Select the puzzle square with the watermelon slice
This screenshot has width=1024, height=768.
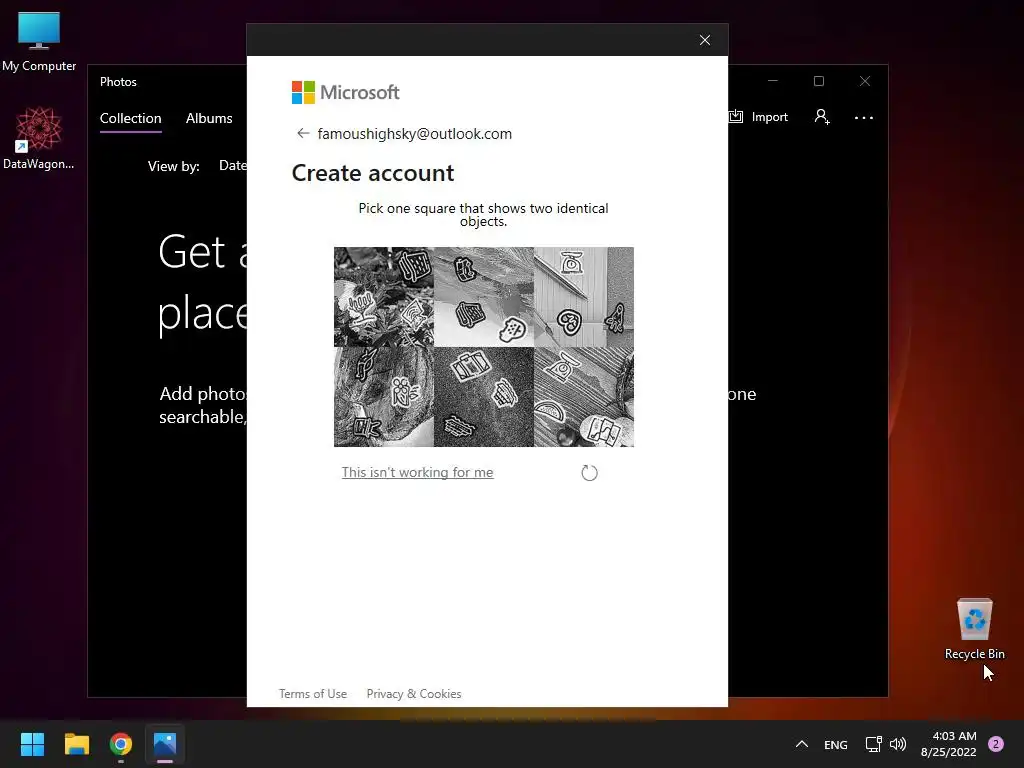click(584, 397)
